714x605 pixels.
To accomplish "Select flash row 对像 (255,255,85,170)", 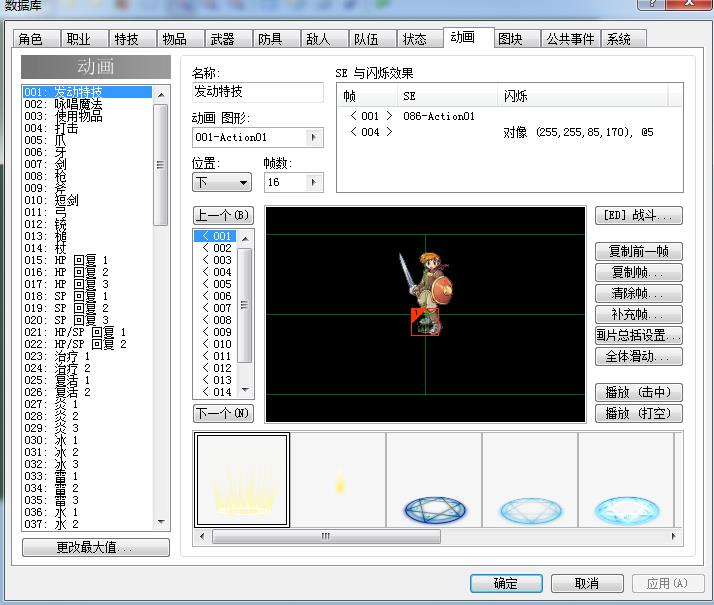I will pyautogui.click(x=510, y=132).
